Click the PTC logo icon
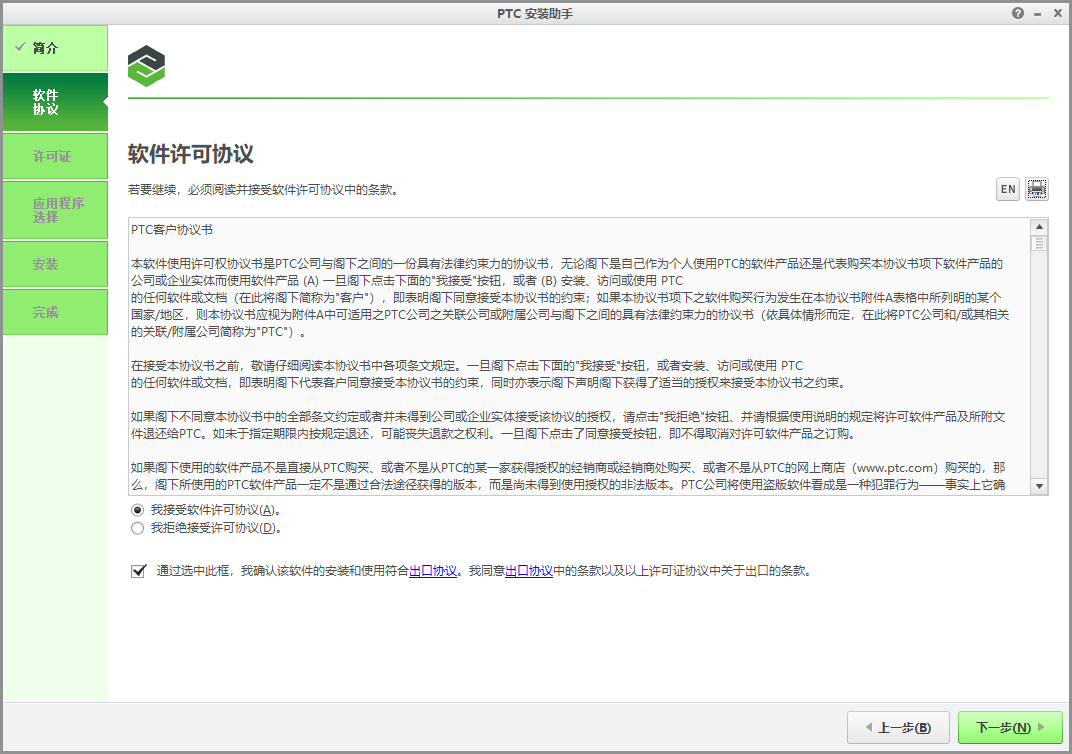1072x754 pixels. click(x=146, y=65)
